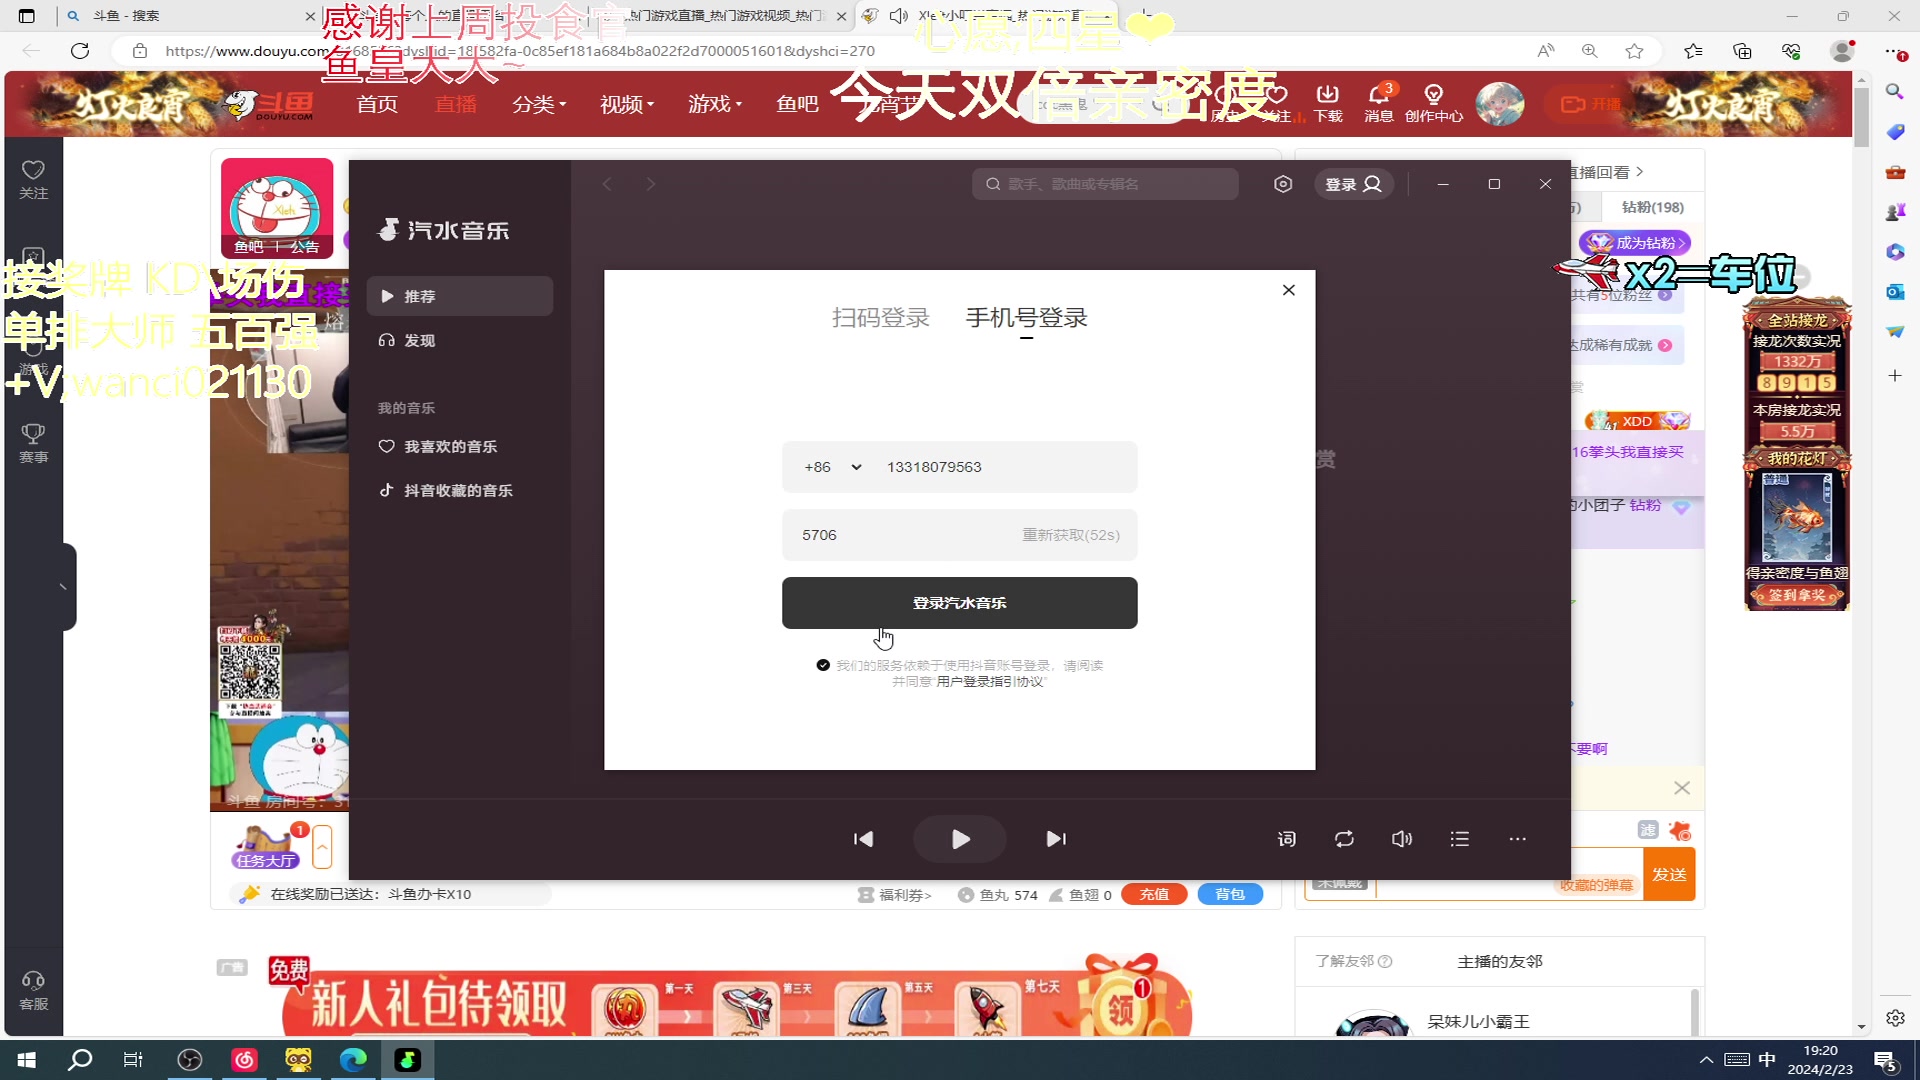Expand the arrow beside 任务大厅
The width and height of the screenshot is (1920, 1080).
[322, 848]
